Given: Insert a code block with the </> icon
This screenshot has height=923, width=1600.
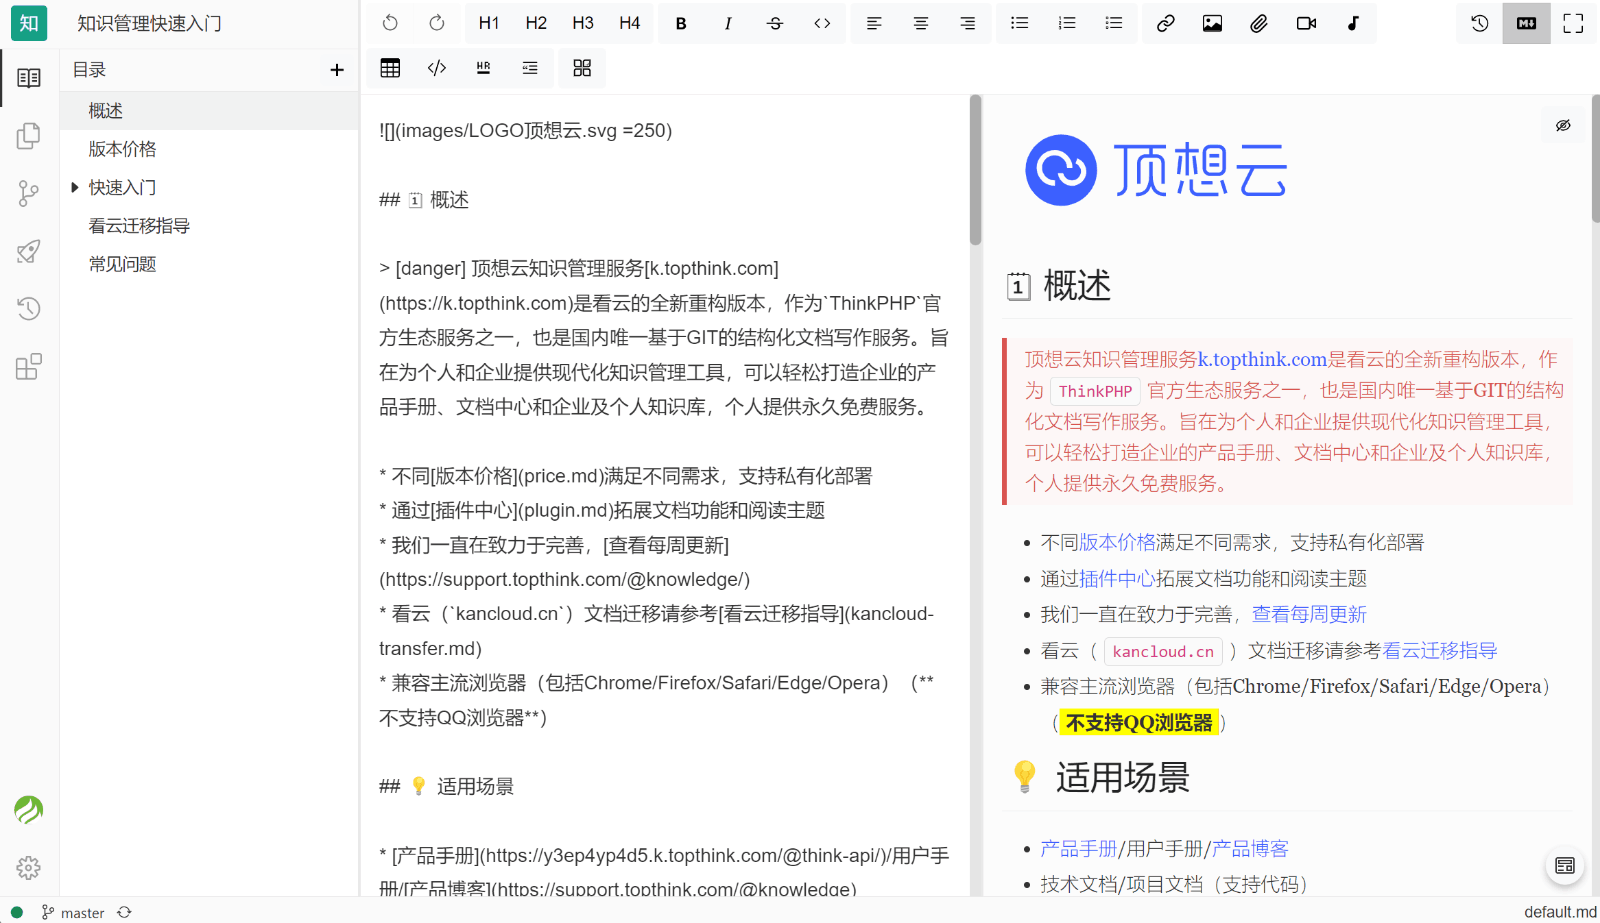Looking at the screenshot, I should point(436,68).
